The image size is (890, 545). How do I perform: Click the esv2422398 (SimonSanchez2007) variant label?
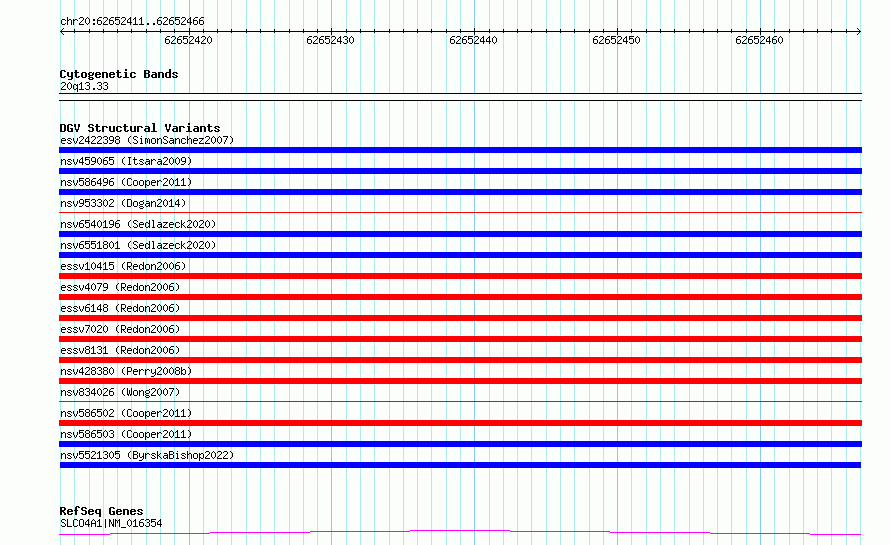(147, 140)
